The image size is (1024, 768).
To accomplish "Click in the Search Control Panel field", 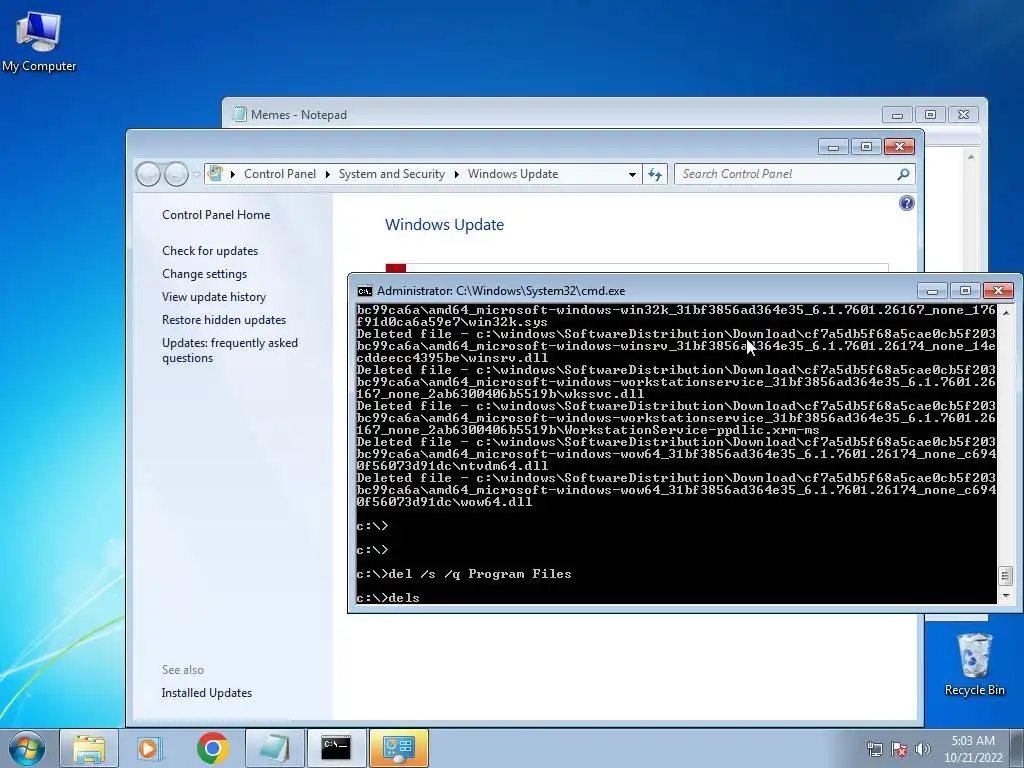I will [786, 174].
